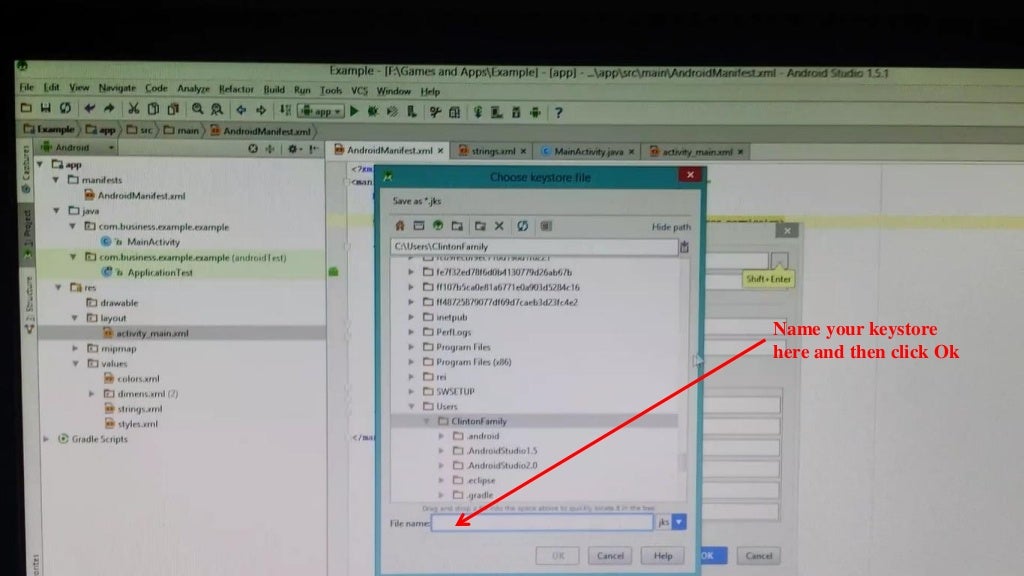Click scroll-from-source icon in Project panel

(x=253, y=149)
